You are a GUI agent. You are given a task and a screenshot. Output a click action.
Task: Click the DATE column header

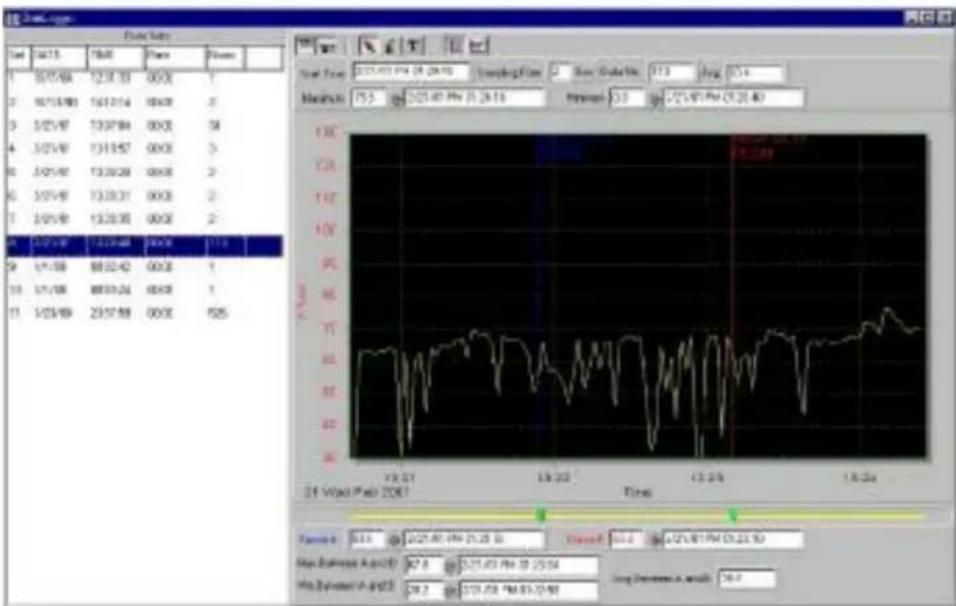[59, 57]
